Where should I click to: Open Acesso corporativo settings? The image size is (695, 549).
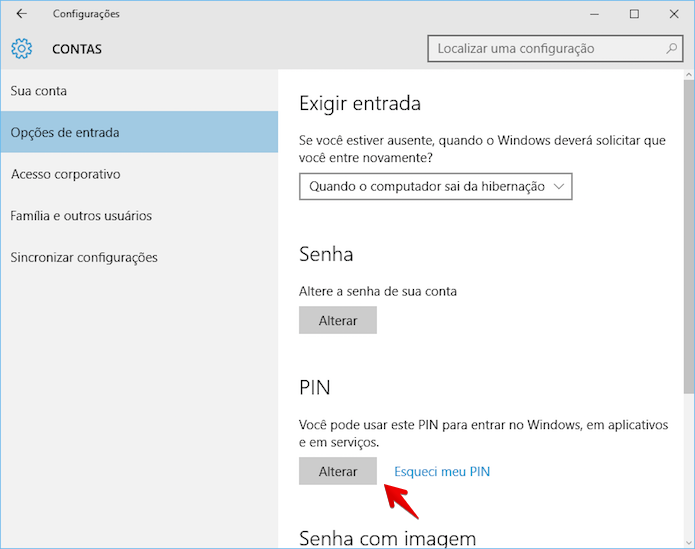tap(139, 174)
